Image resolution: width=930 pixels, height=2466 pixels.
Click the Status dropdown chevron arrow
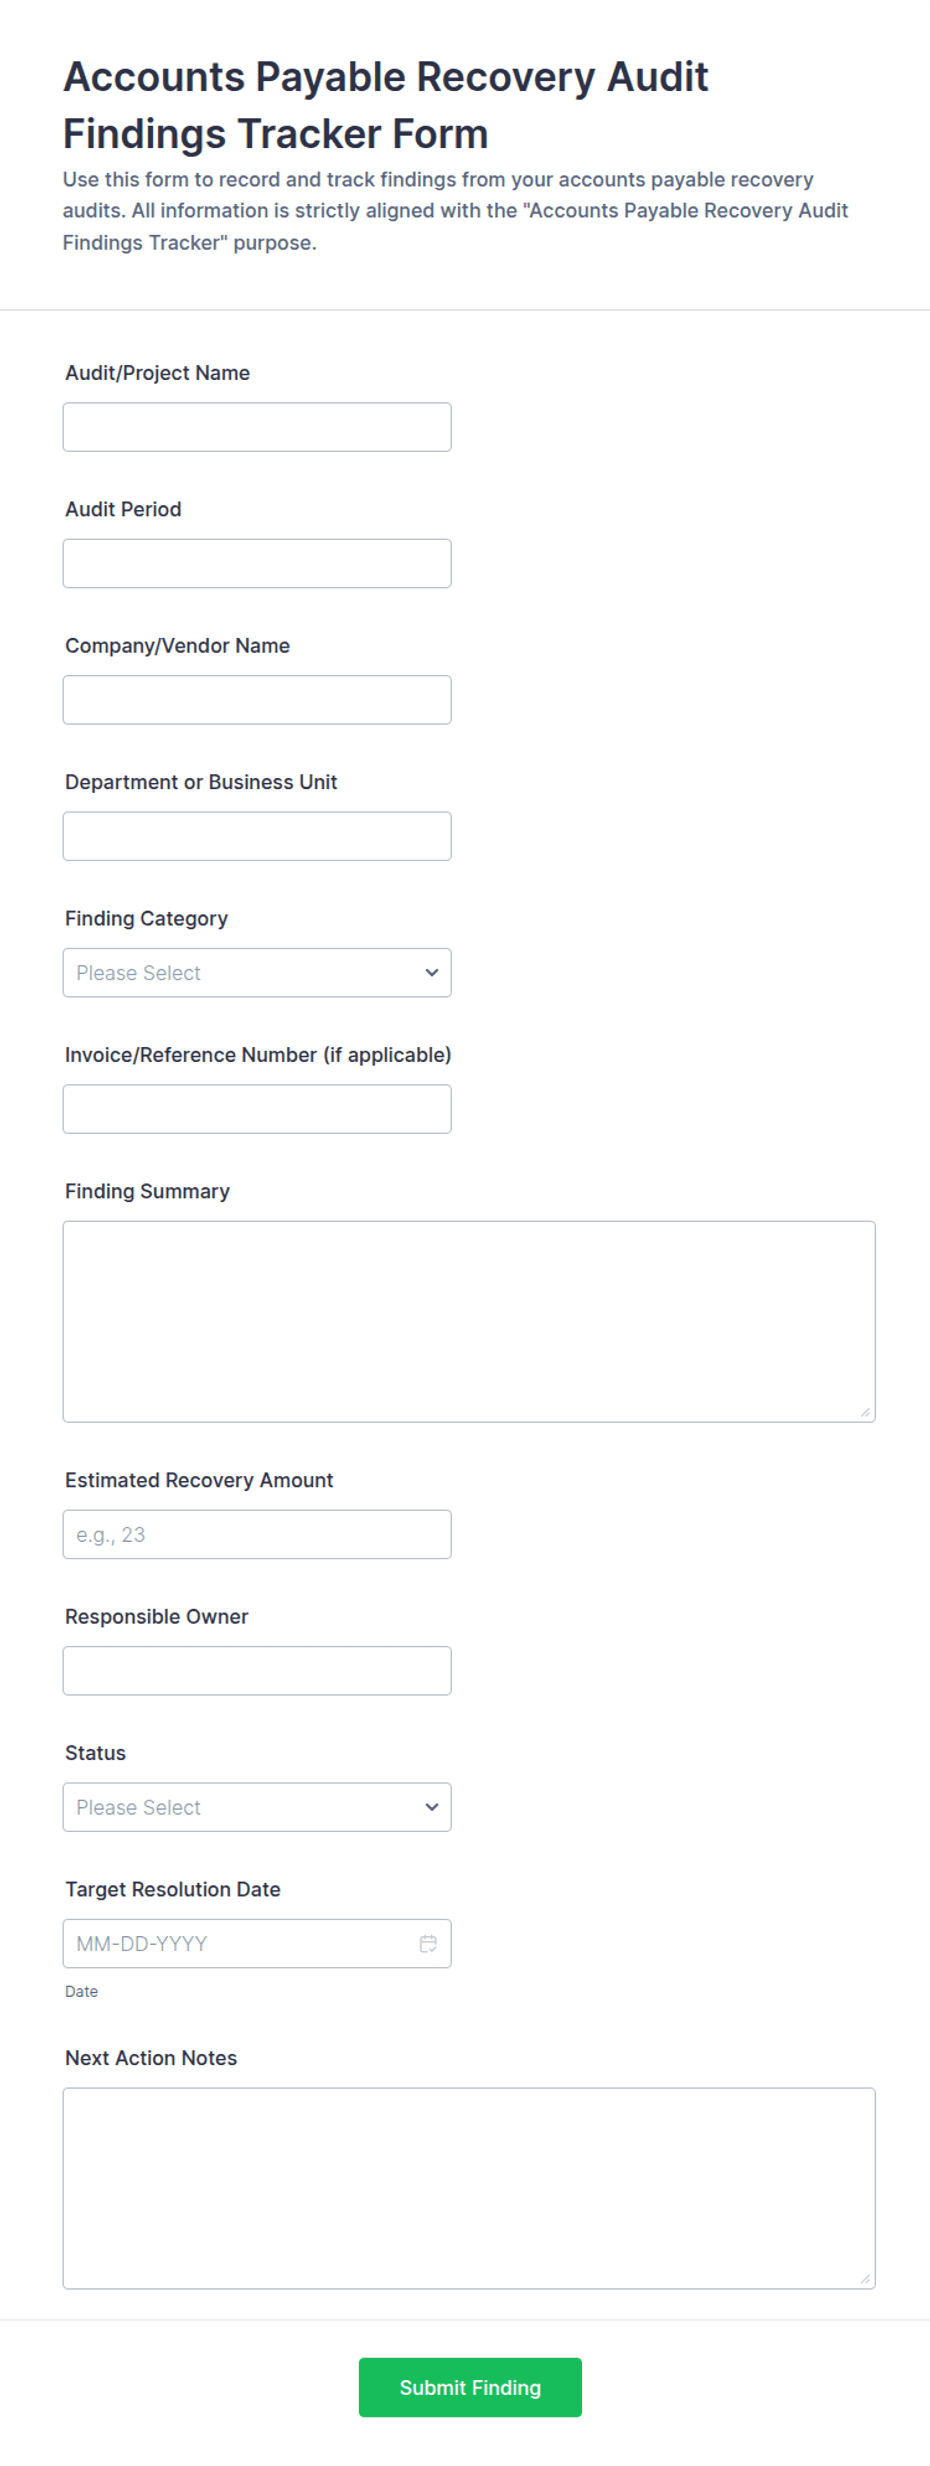(x=432, y=1806)
